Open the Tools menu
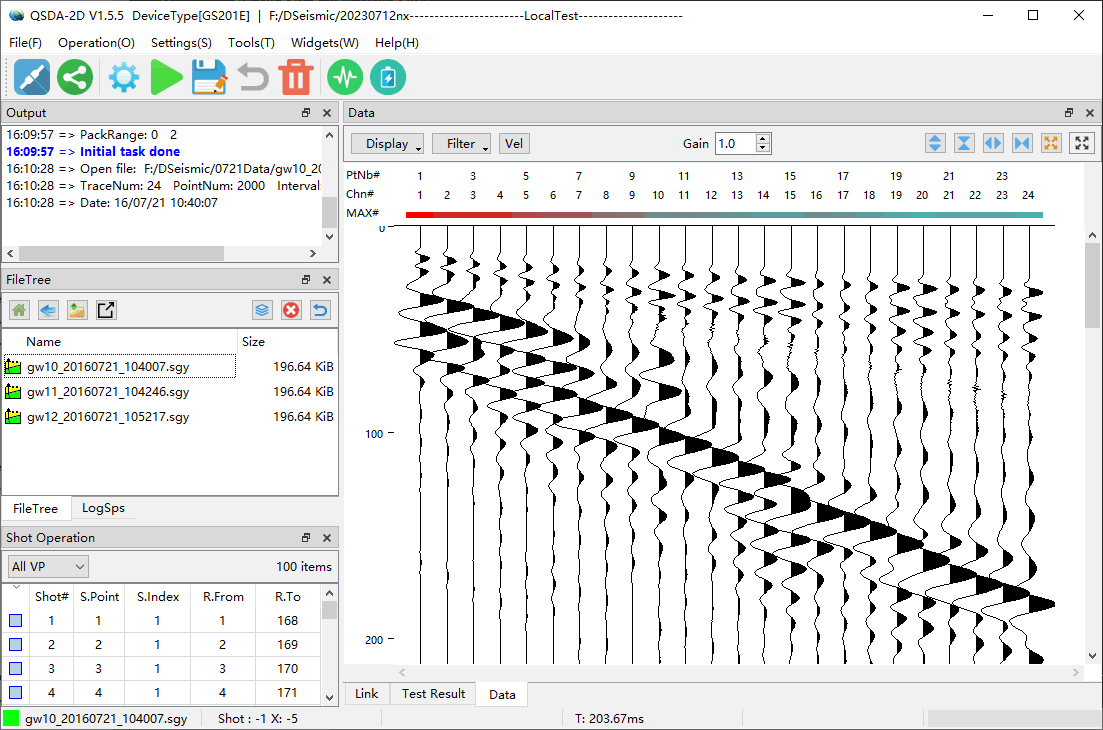Screen dimensions: 1103x730 [251, 43]
